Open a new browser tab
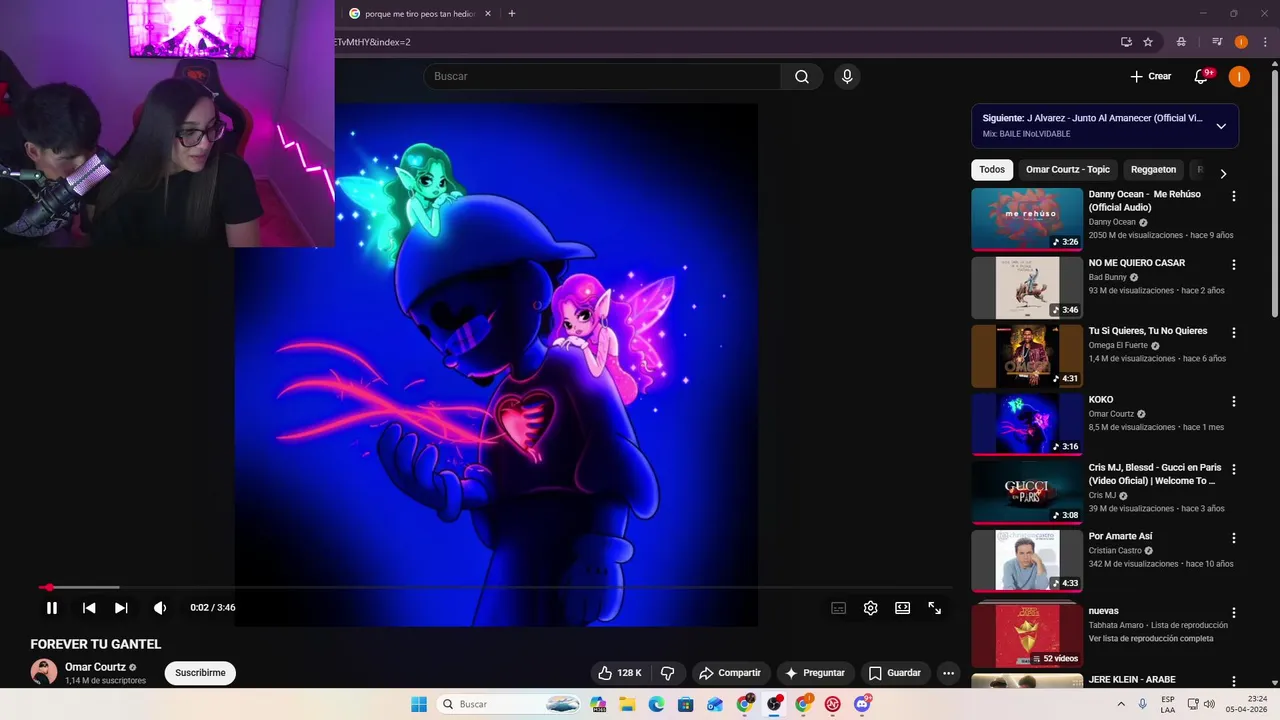Viewport: 1280px width, 720px height. pyautogui.click(x=512, y=14)
